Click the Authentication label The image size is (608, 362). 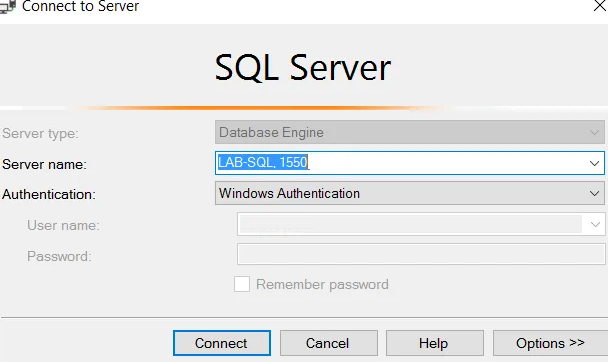click(x=49, y=194)
